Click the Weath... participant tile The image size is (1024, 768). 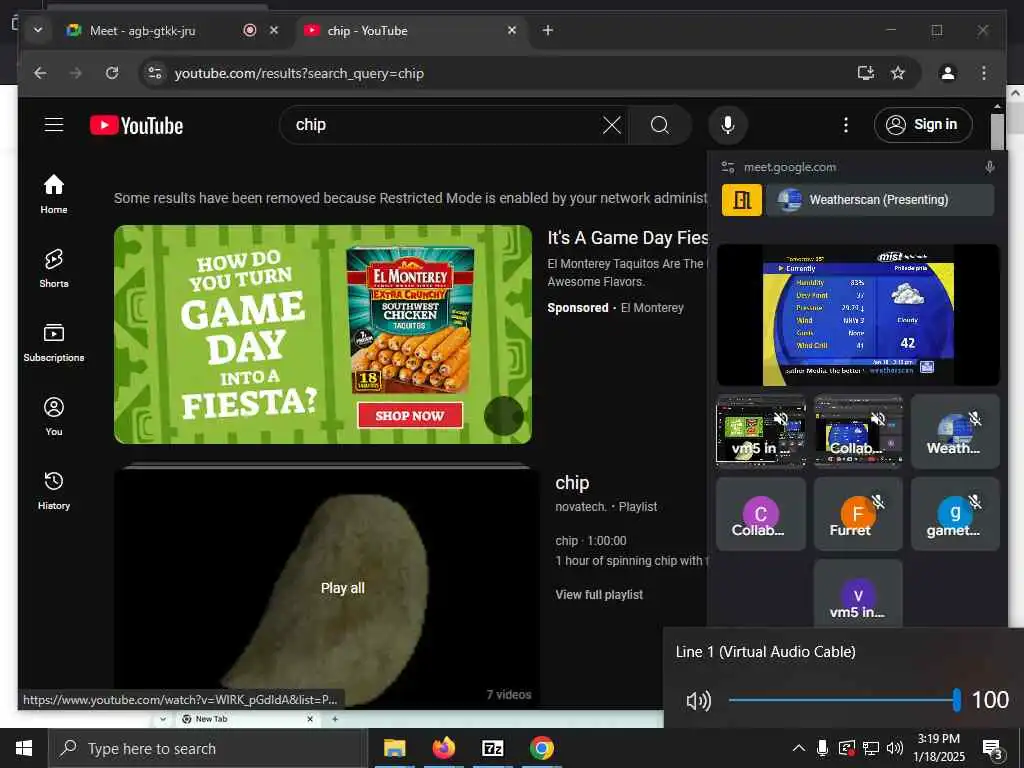[x=955, y=431]
